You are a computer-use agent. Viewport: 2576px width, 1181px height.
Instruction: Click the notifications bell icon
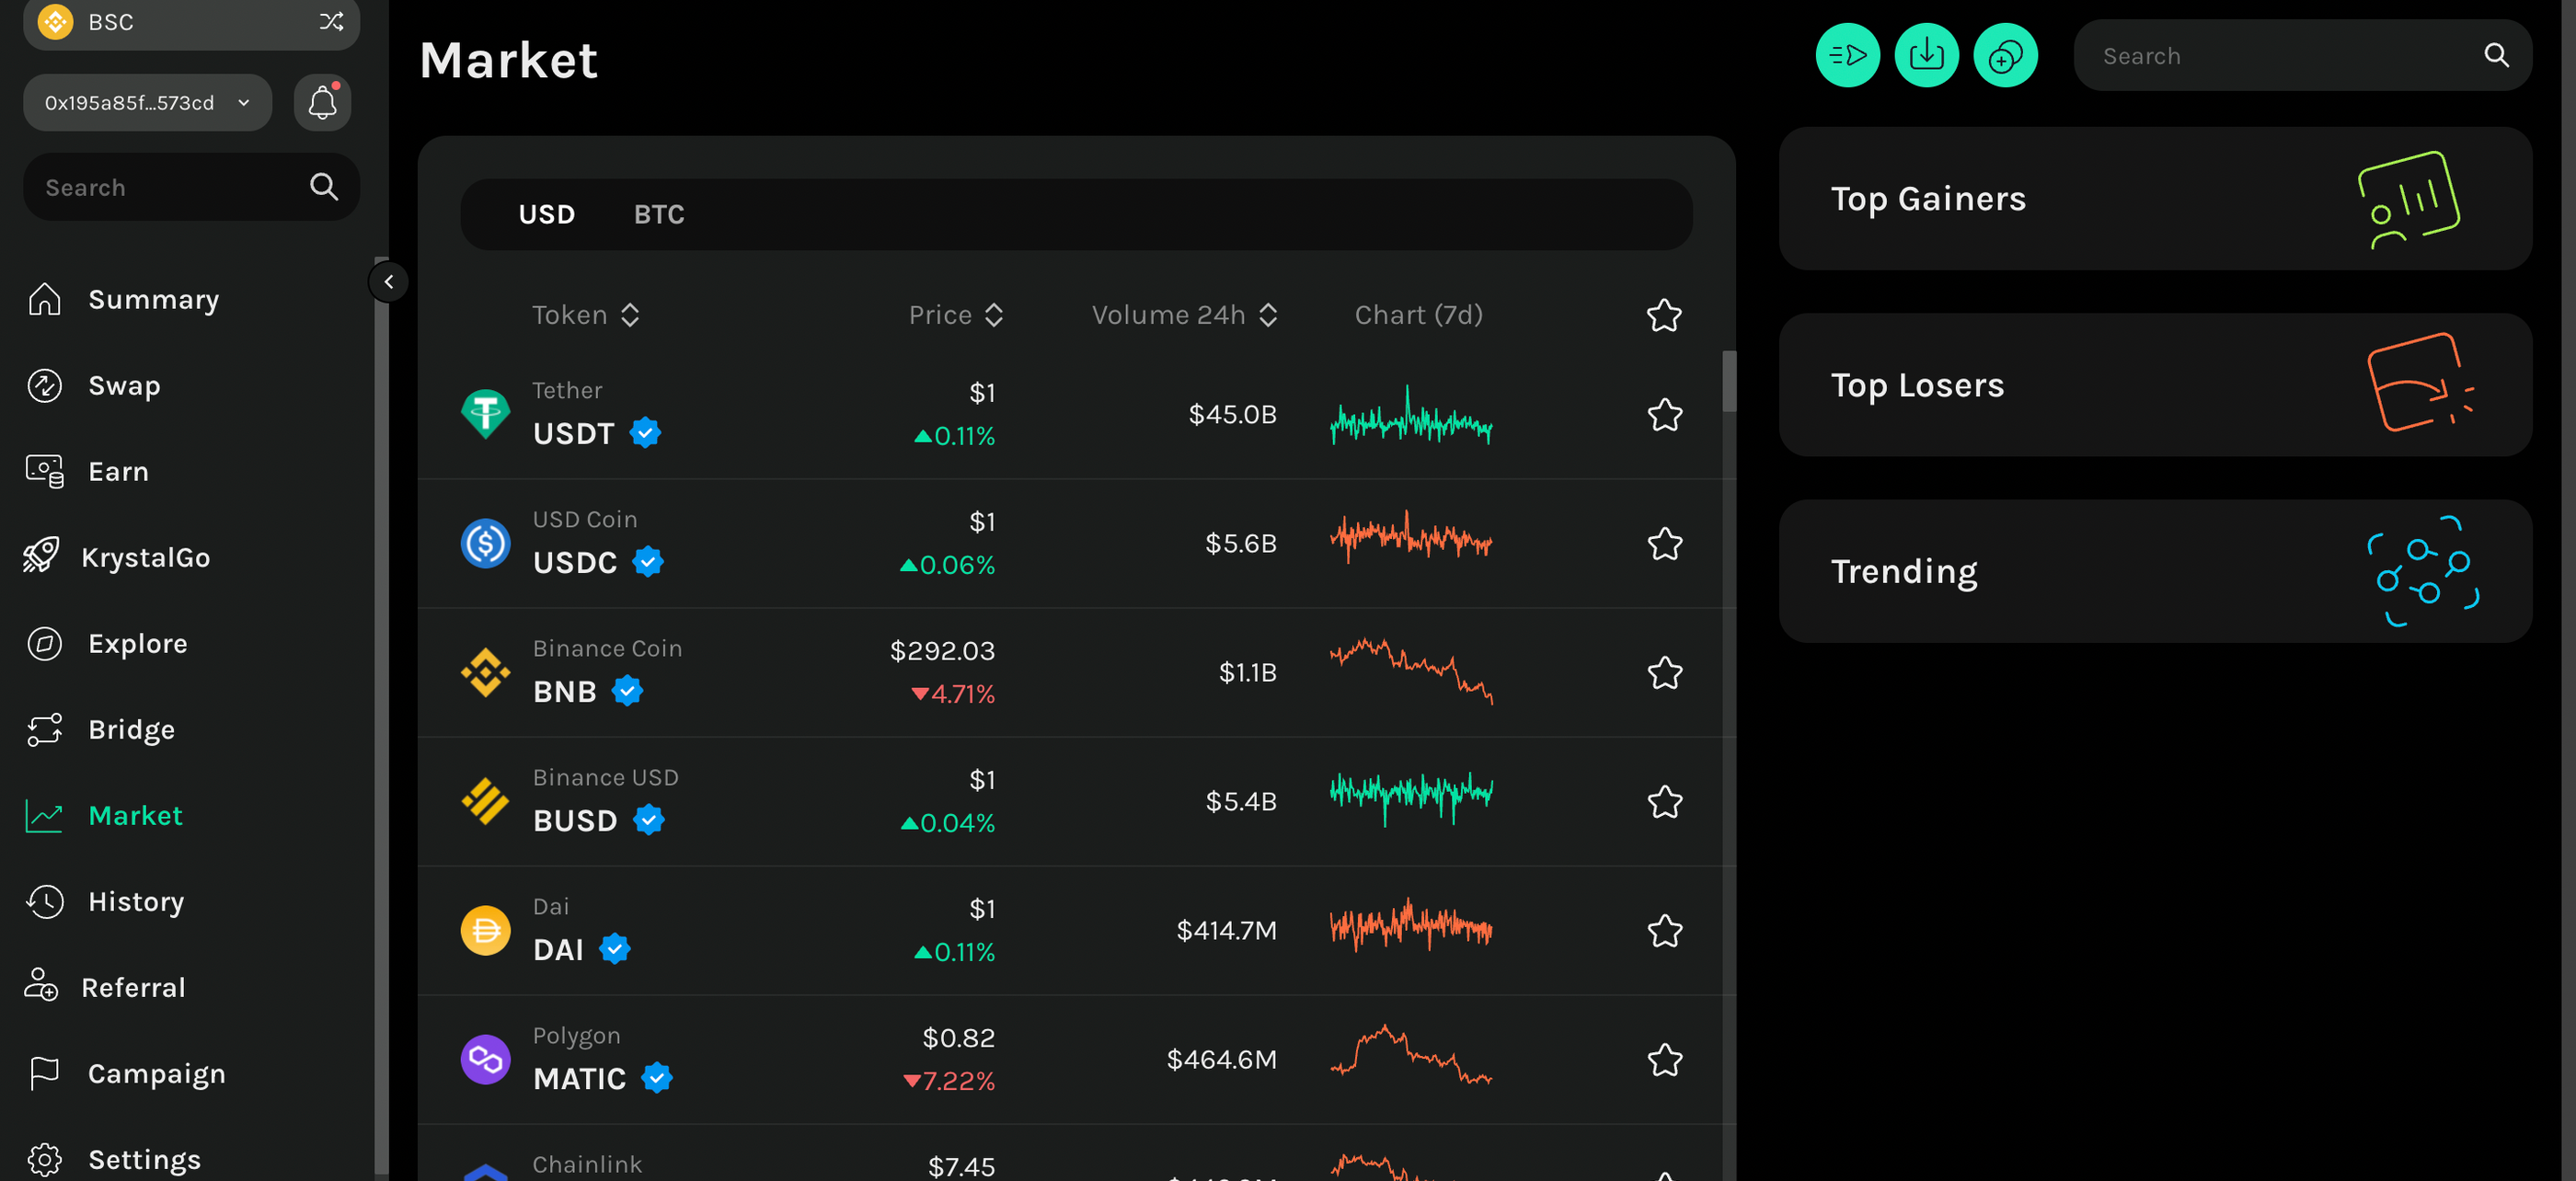coord(321,102)
